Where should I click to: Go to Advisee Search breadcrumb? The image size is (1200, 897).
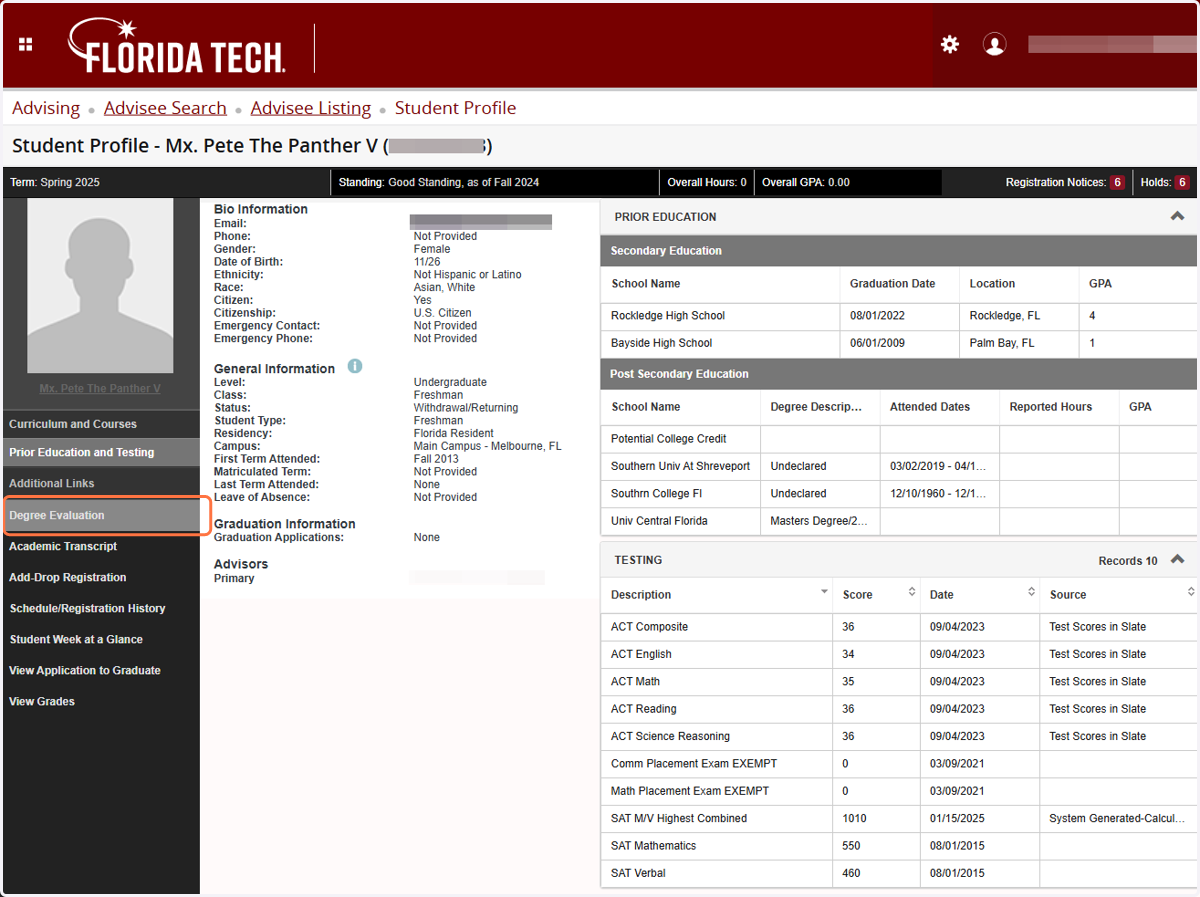tap(165, 108)
